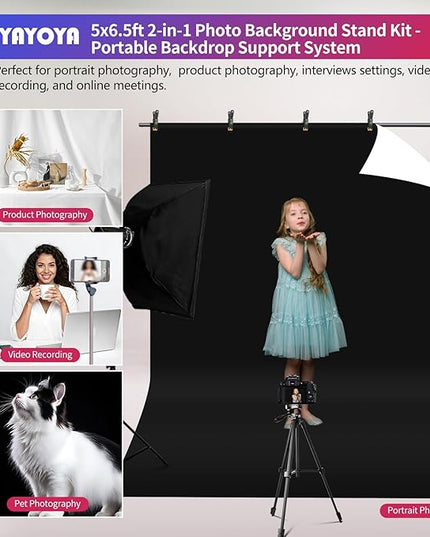Click the description line about portrait photography
Screen dimensions: 430x537
point(215,78)
